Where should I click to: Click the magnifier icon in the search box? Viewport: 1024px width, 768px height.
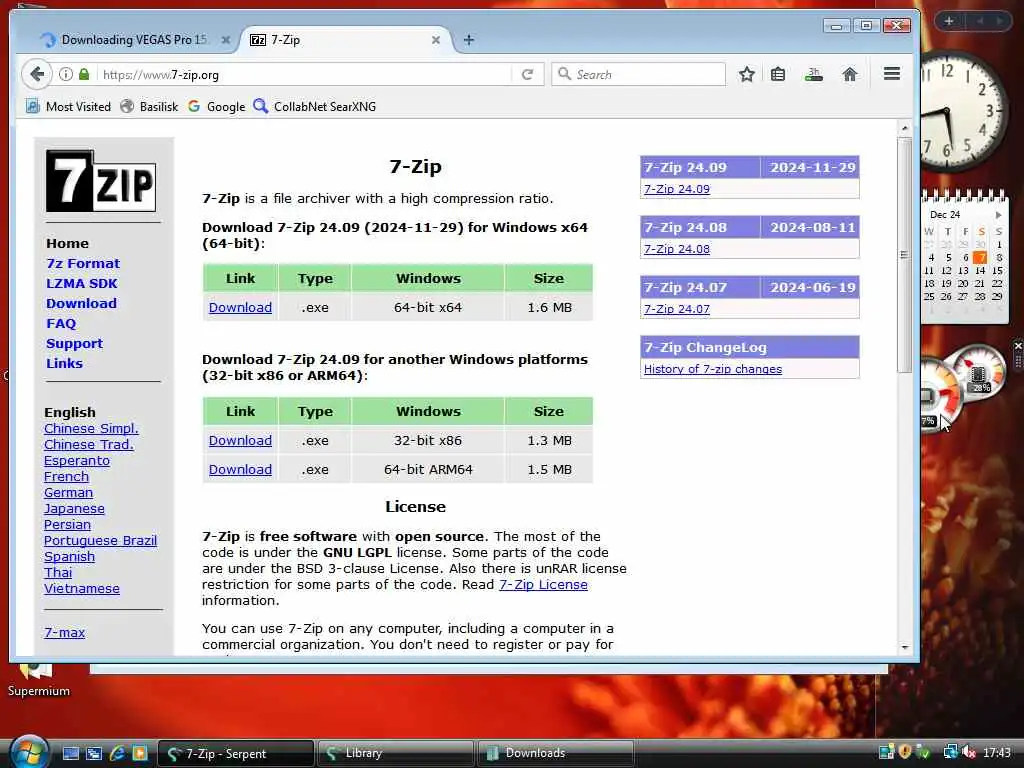point(564,74)
